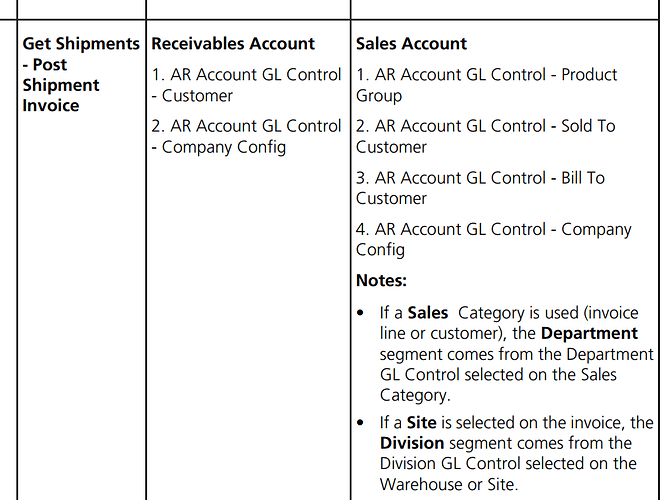Screen dimensions: 668x500
Task: Click the text 'Warehouse or Site.'
Action: pyautogui.click(x=449, y=484)
